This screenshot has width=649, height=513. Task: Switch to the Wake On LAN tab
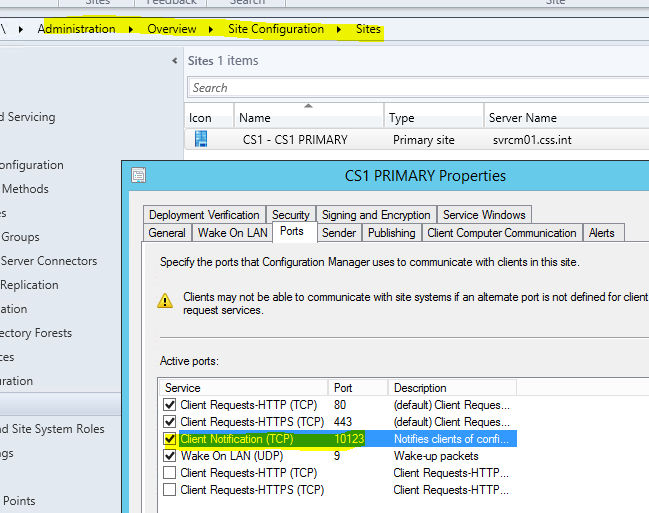tap(233, 233)
